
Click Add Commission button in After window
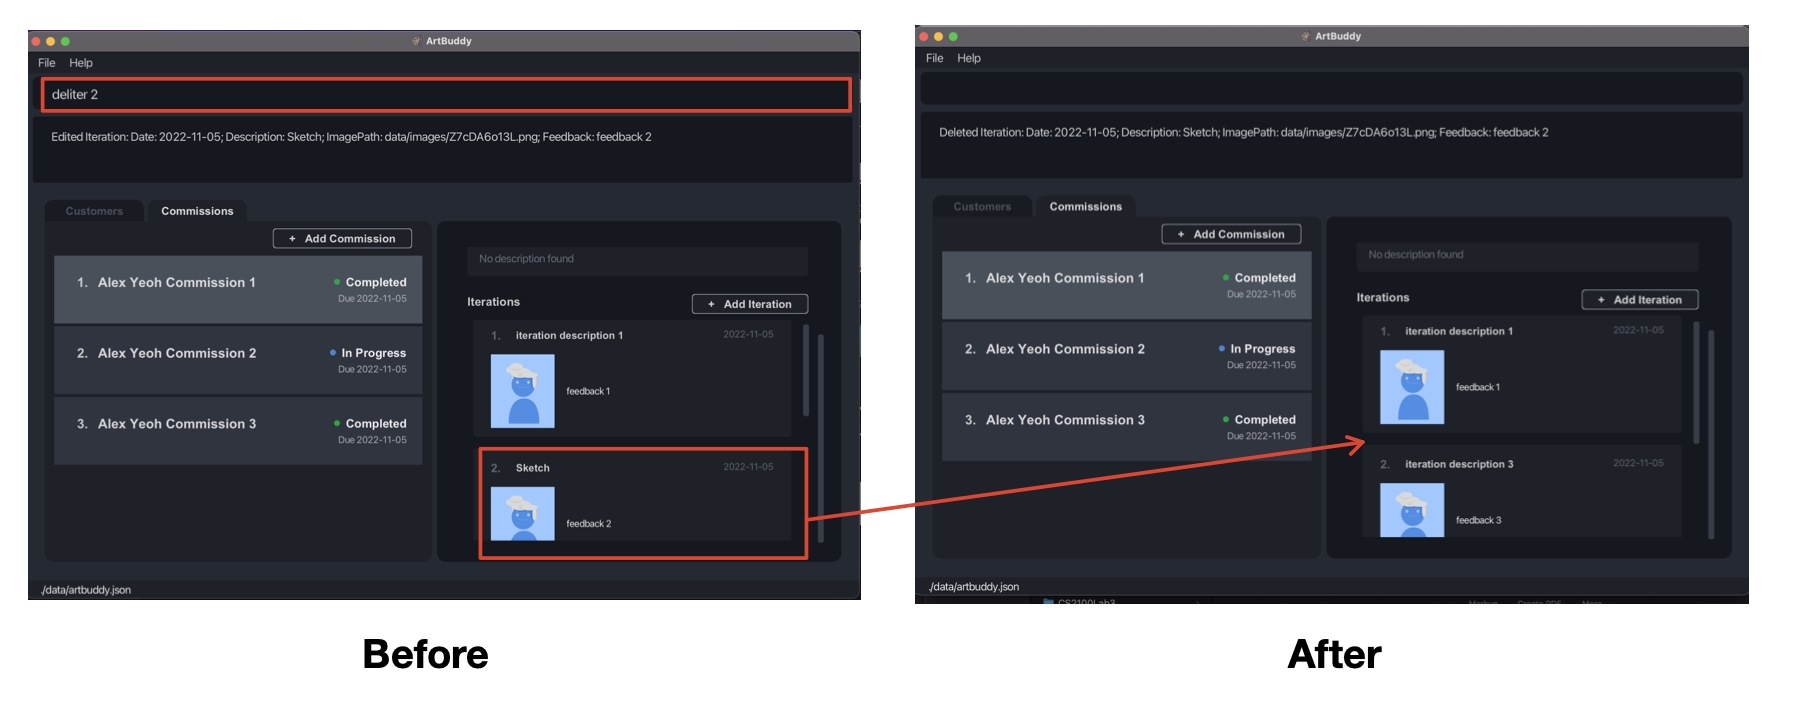1231,235
